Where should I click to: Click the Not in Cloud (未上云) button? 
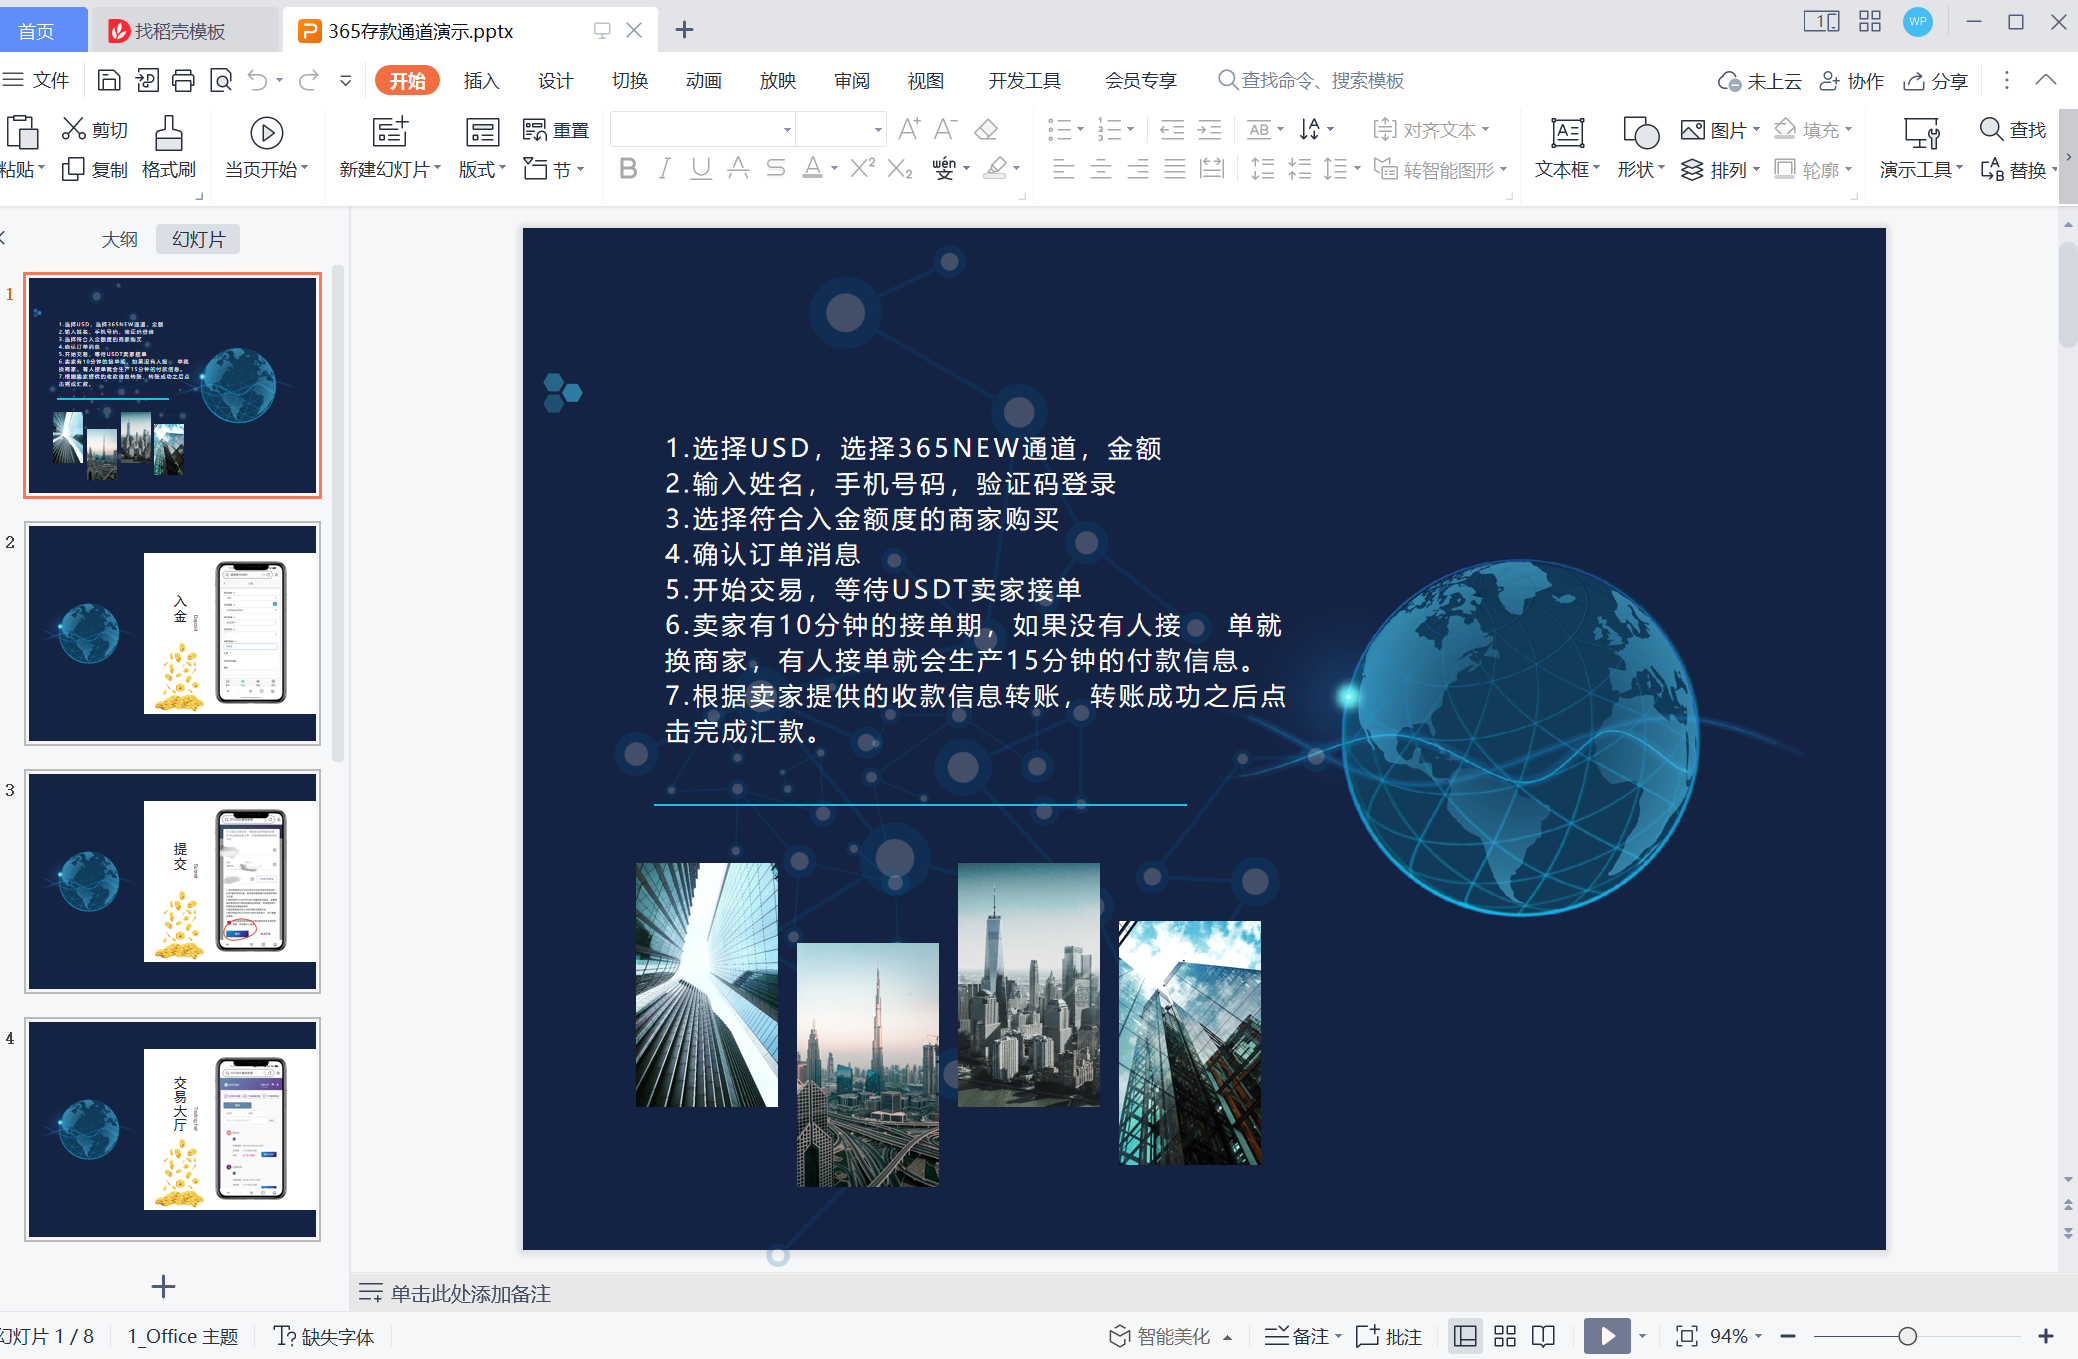click(x=1759, y=81)
